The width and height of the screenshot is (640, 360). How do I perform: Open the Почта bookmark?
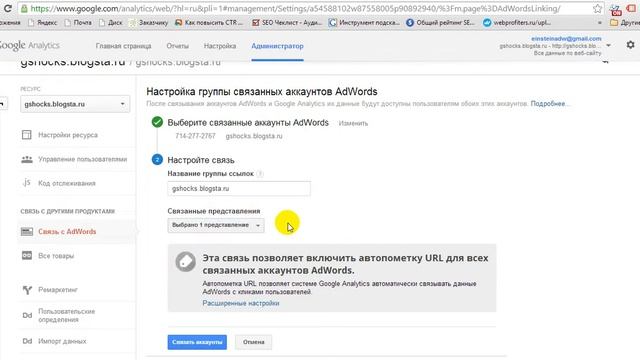[78, 23]
